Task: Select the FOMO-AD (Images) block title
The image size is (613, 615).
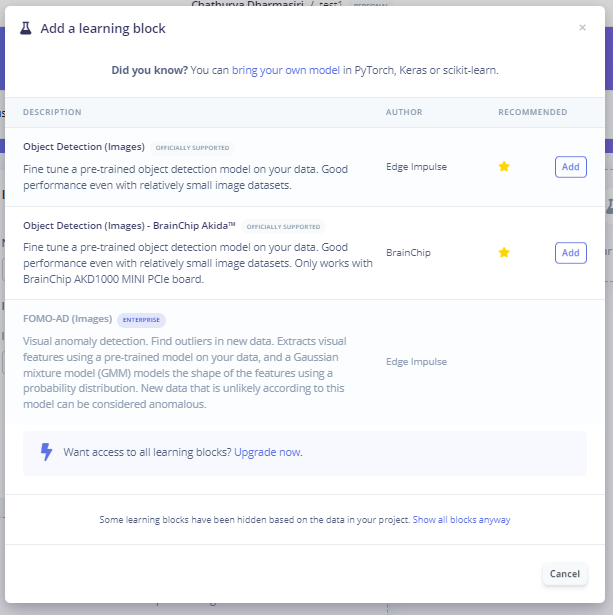Action: tap(67, 320)
